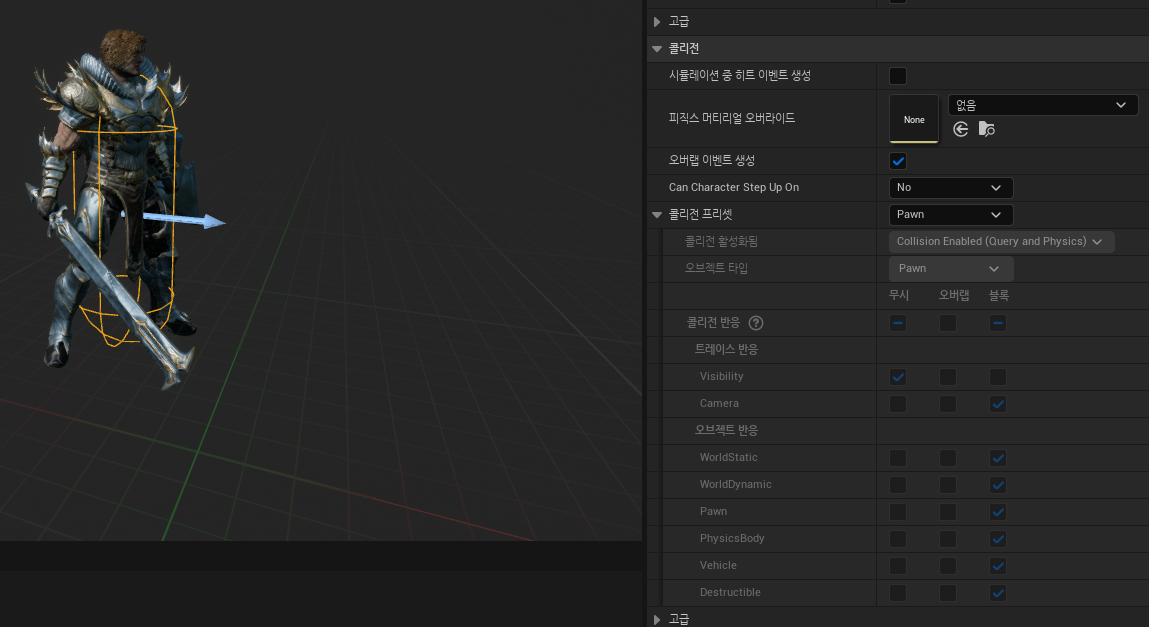Set WorldStatic response to 오버랩
The width and height of the screenshot is (1149, 627).
(x=947, y=459)
